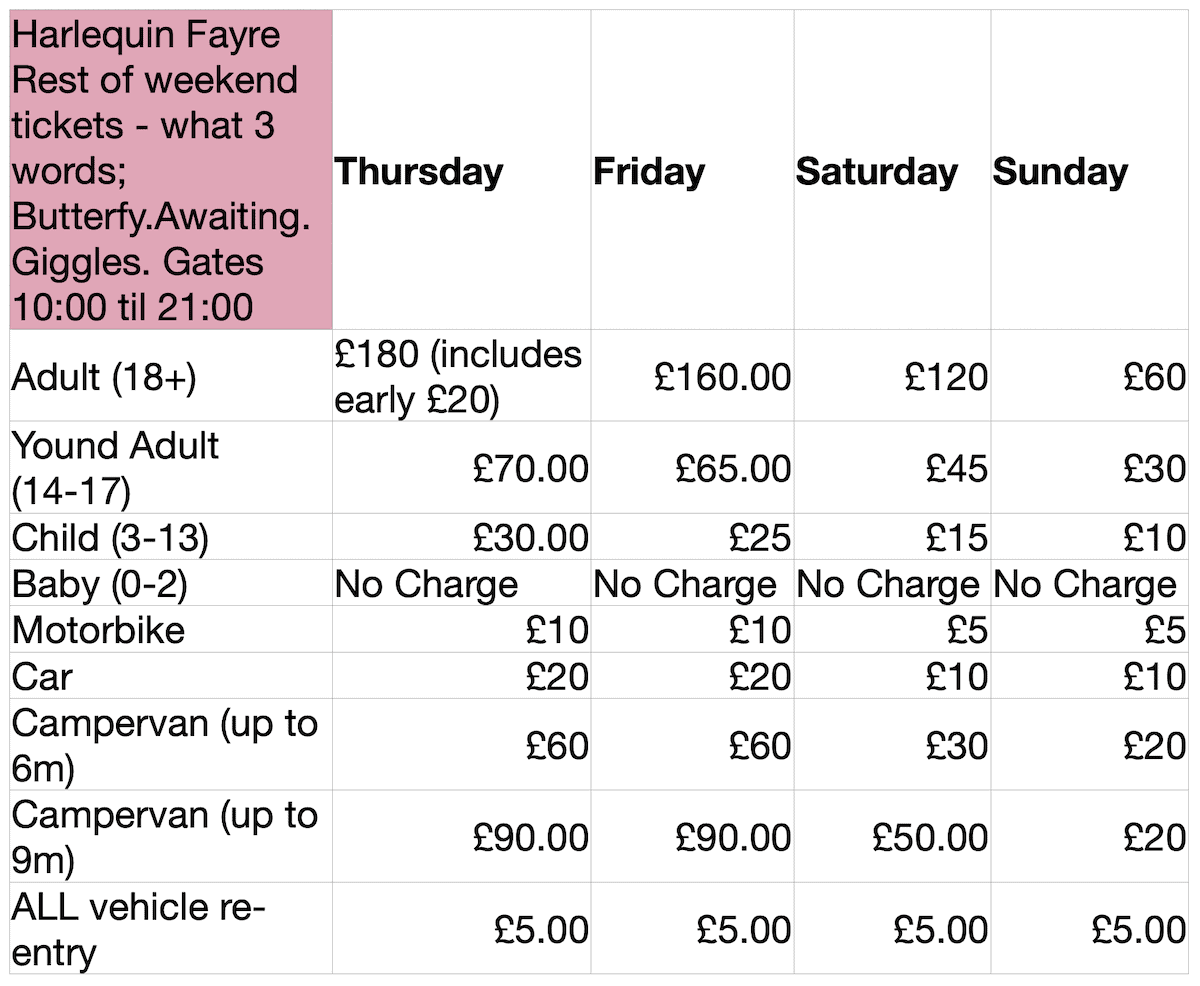Click Thursday young adult price £70.00
This screenshot has width=1200, height=986.
[461, 467]
